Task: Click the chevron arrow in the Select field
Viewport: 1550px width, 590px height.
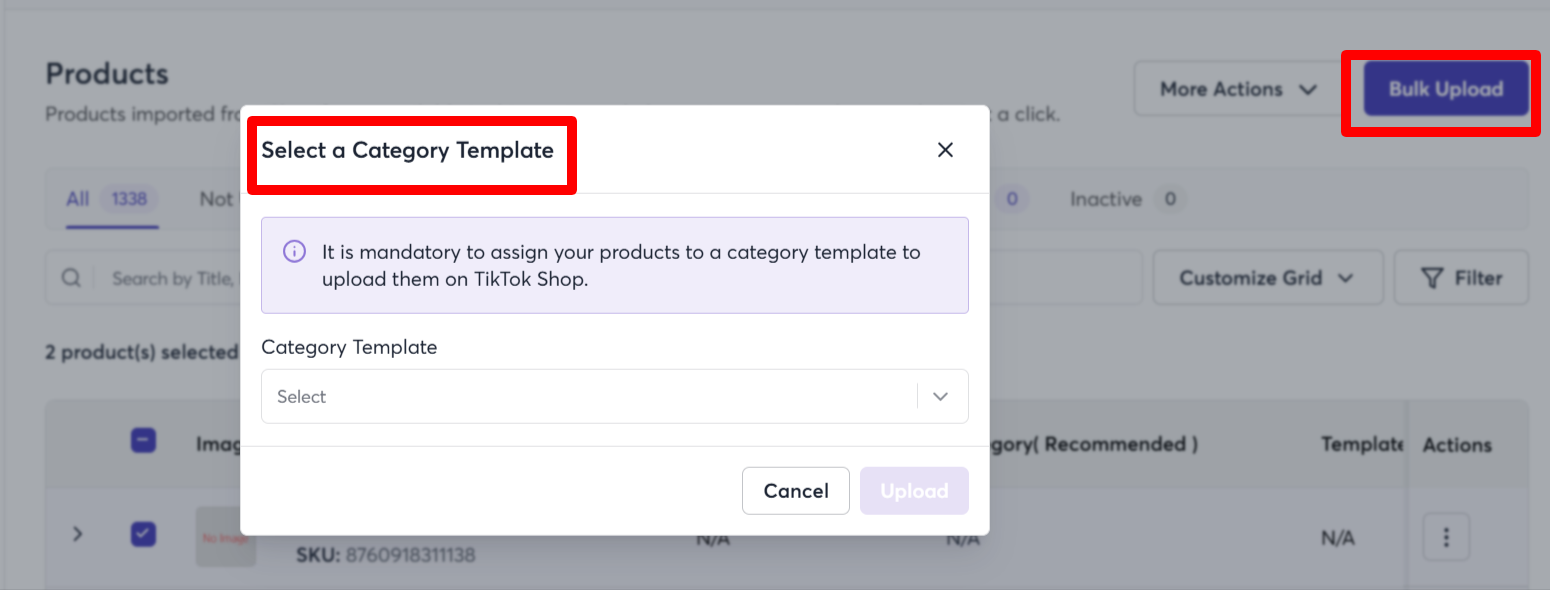Action: coord(940,396)
